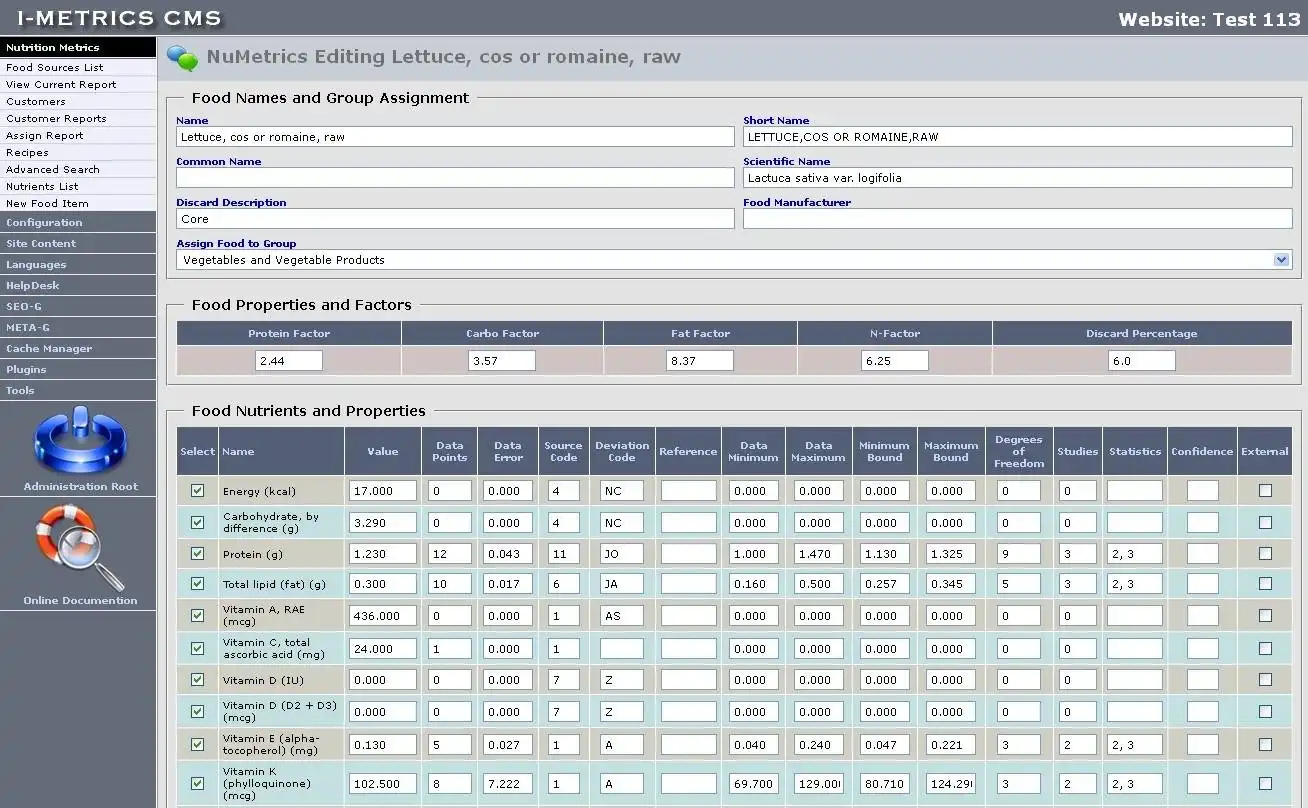The height and width of the screenshot is (808, 1308).
Task: Expand the Plugins sidebar section
Action: click(x=26, y=370)
